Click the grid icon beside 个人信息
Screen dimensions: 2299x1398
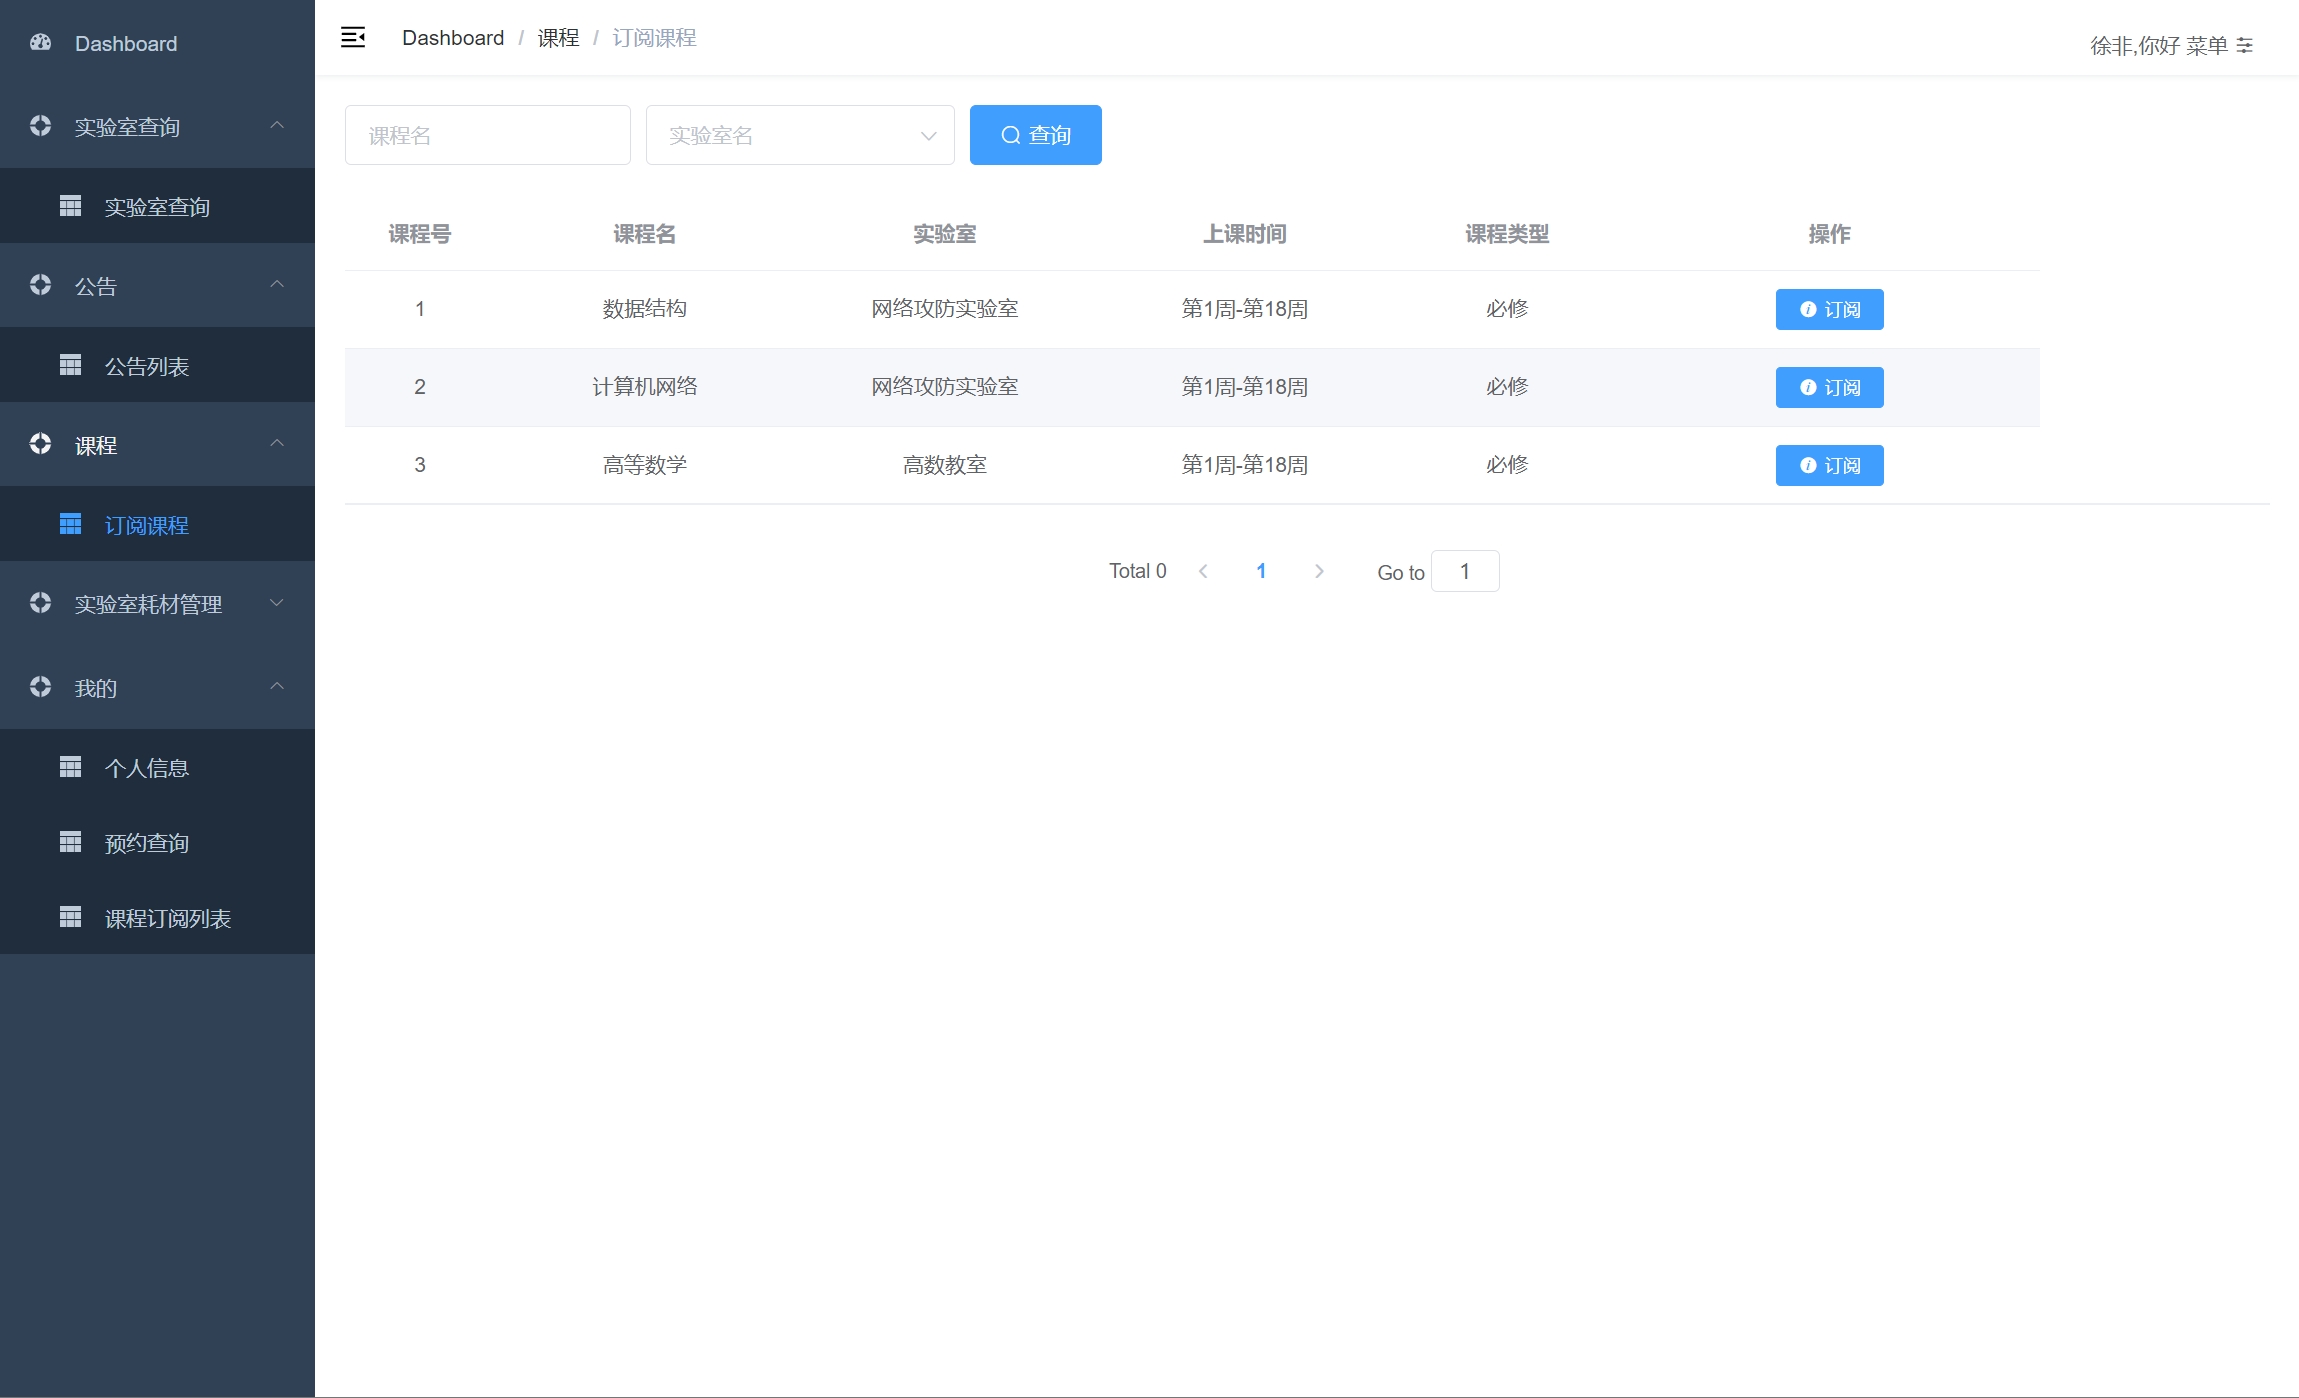click(70, 767)
